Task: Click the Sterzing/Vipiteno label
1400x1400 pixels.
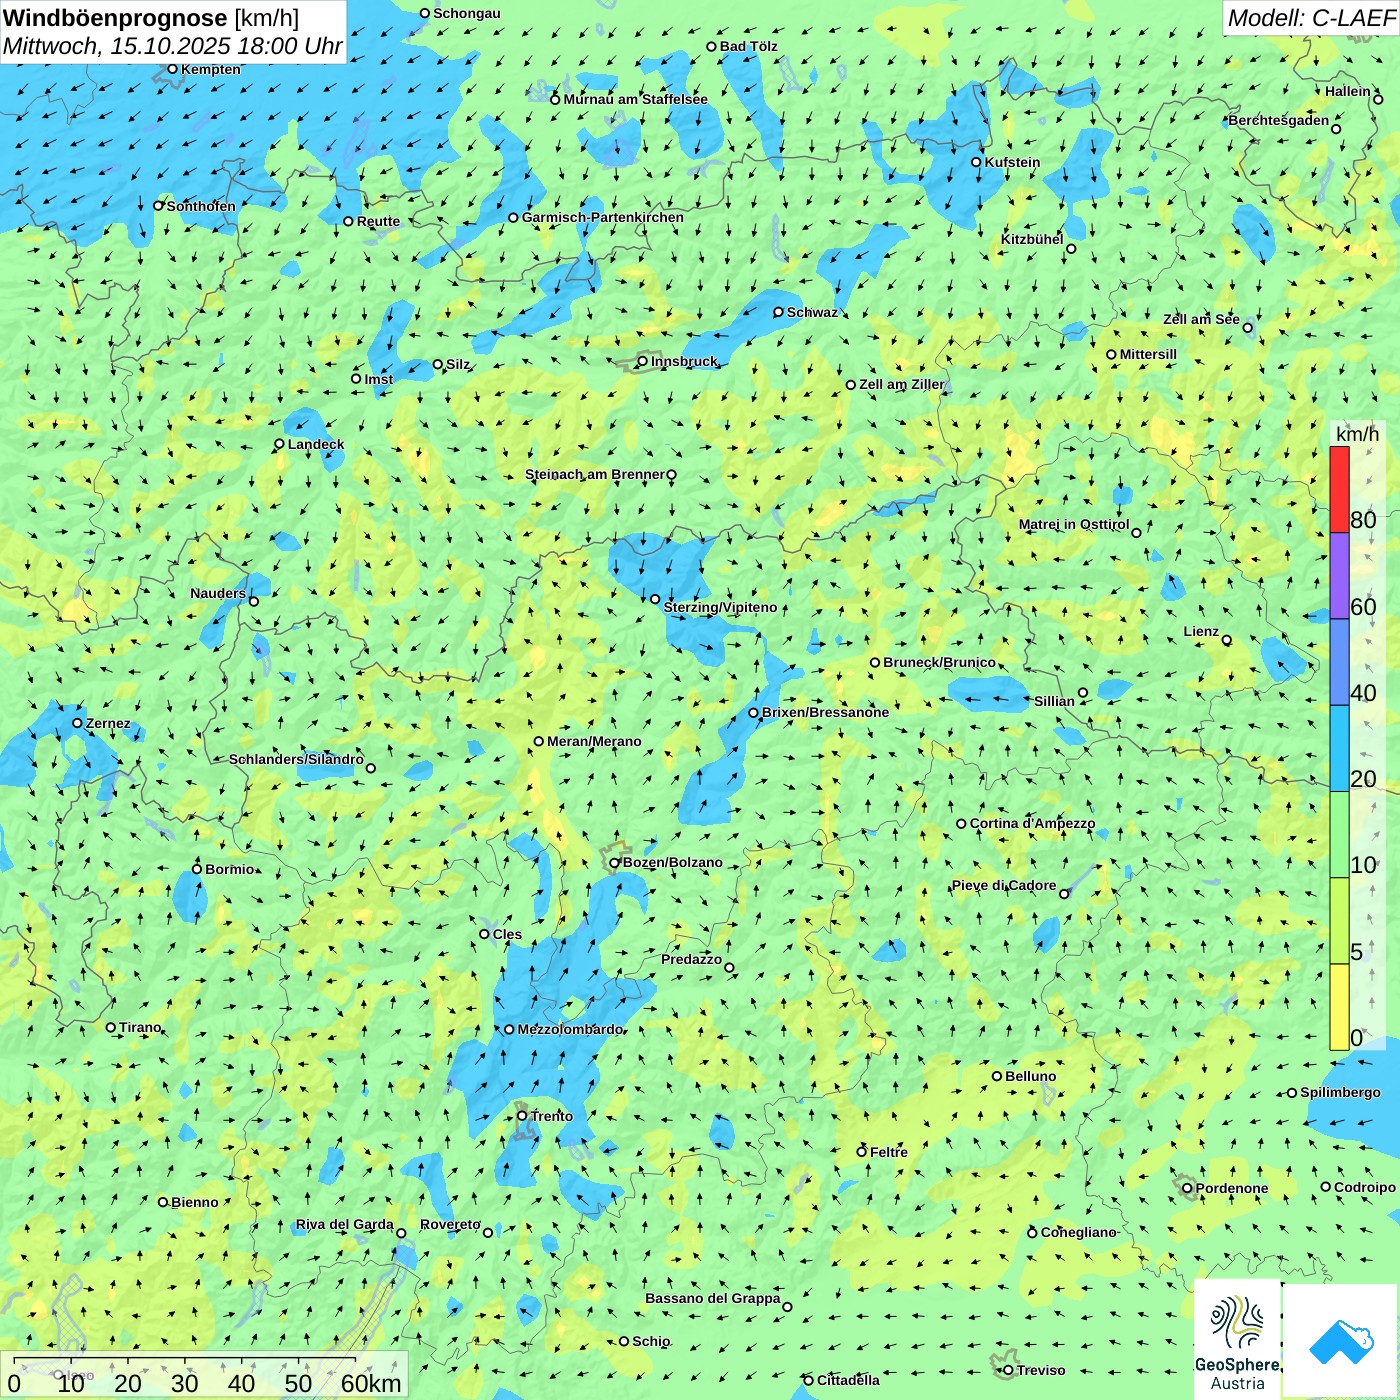Action: (720, 607)
